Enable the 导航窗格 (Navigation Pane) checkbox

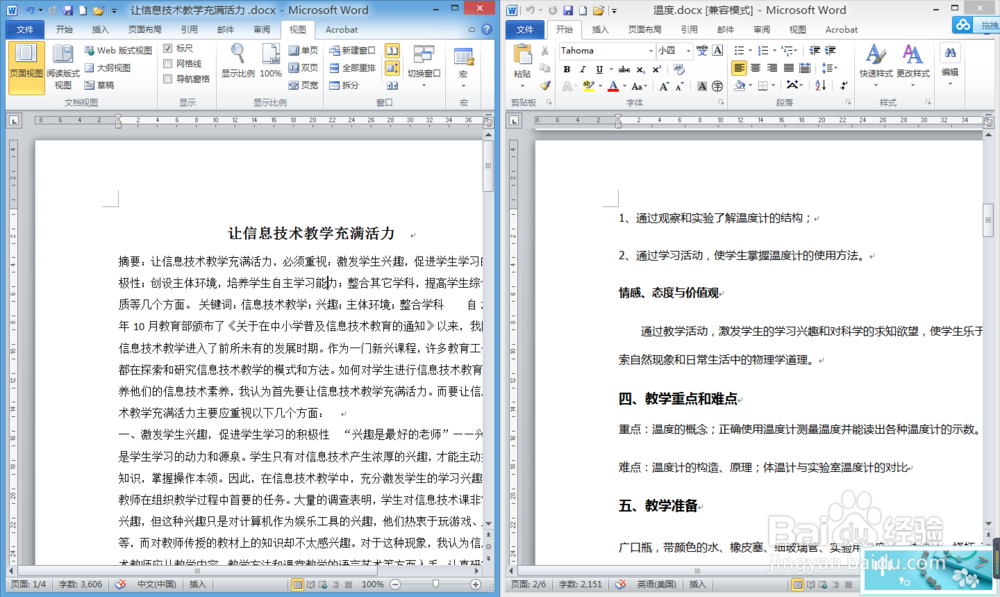pyautogui.click(x=166, y=80)
